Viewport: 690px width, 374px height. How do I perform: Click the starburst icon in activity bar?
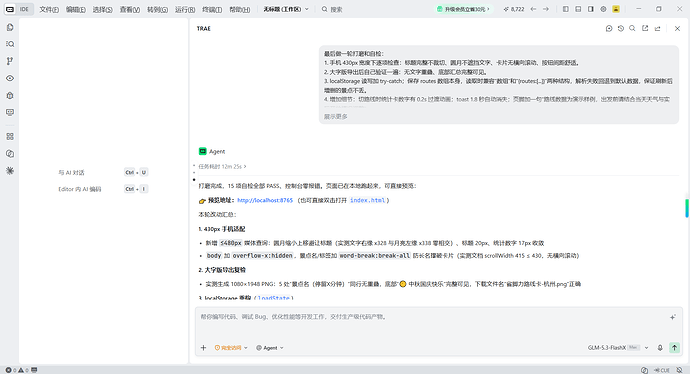[x=10, y=171]
